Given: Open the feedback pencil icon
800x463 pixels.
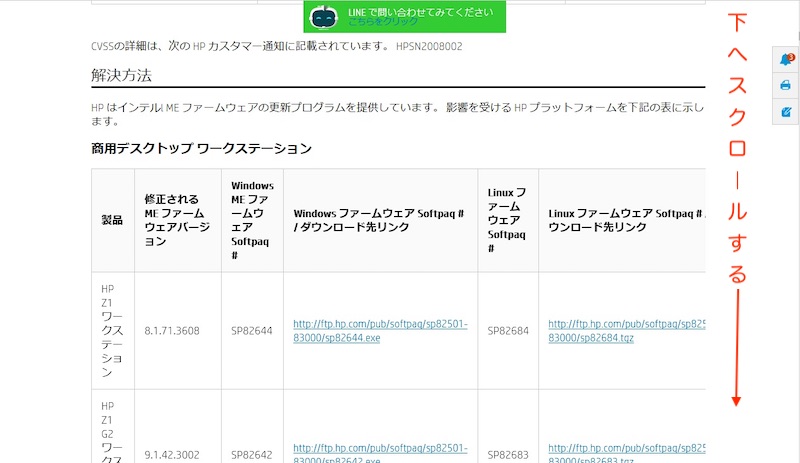Looking at the screenshot, I should click(786, 112).
